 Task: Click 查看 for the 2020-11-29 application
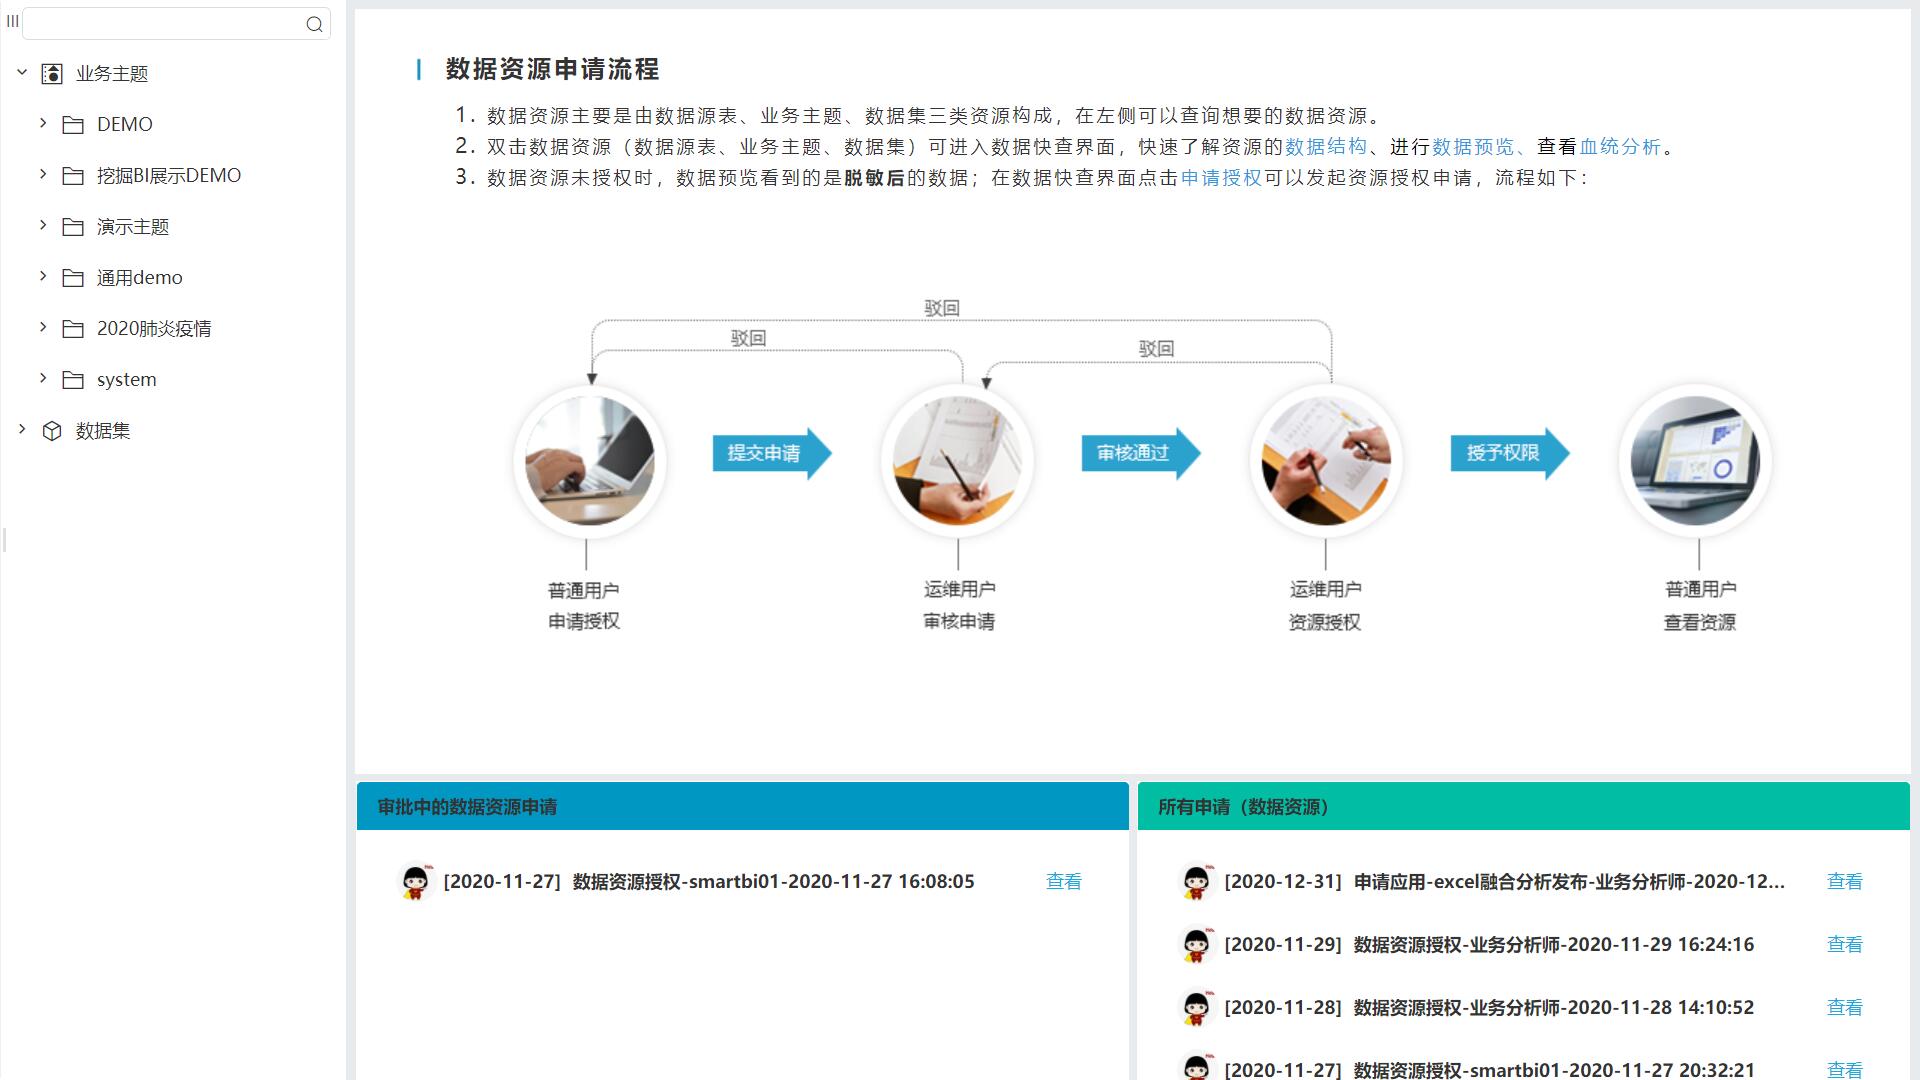click(1845, 945)
